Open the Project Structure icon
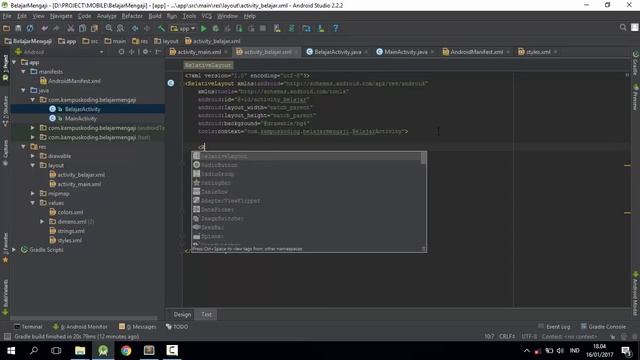This screenshot has height=360, width=640. [306, 28]
